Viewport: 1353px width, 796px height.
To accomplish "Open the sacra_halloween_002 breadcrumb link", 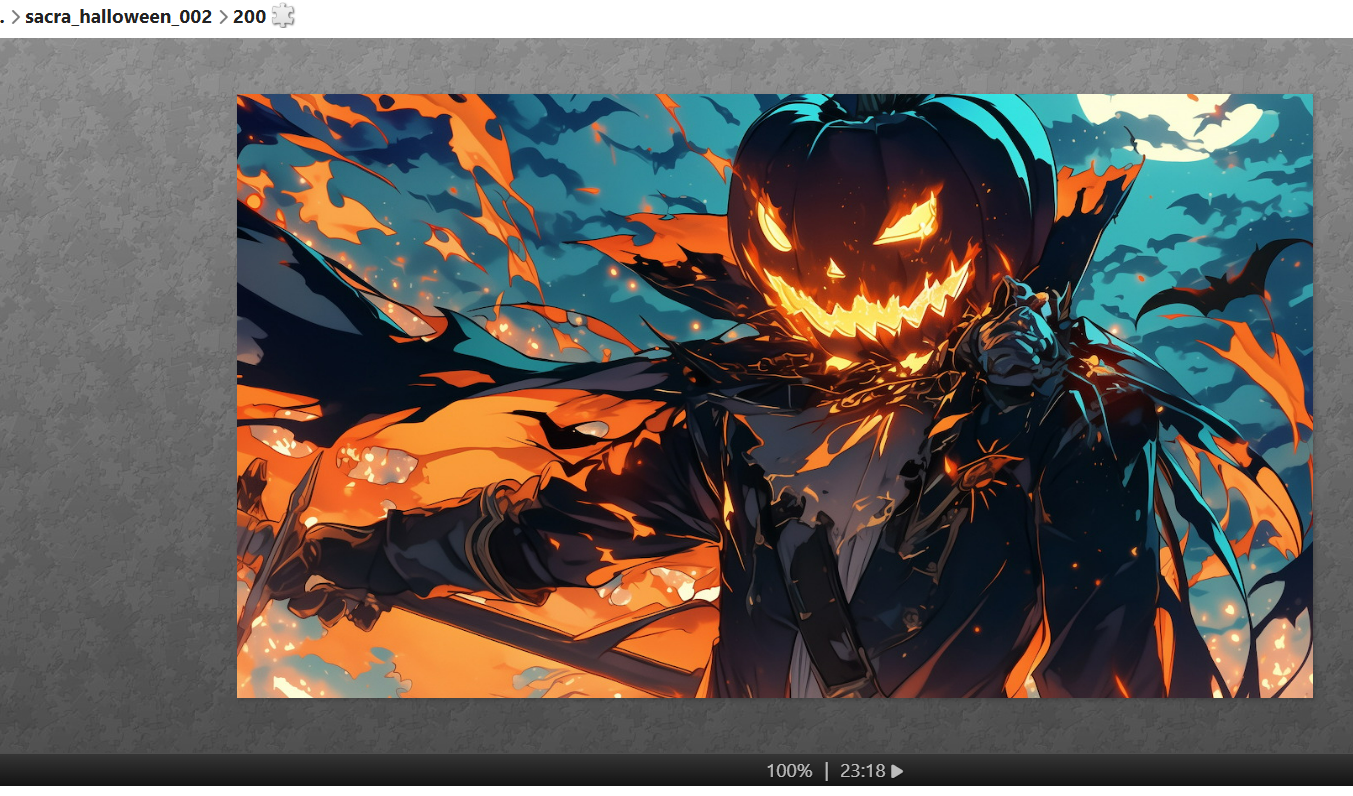I will point(119,16).
